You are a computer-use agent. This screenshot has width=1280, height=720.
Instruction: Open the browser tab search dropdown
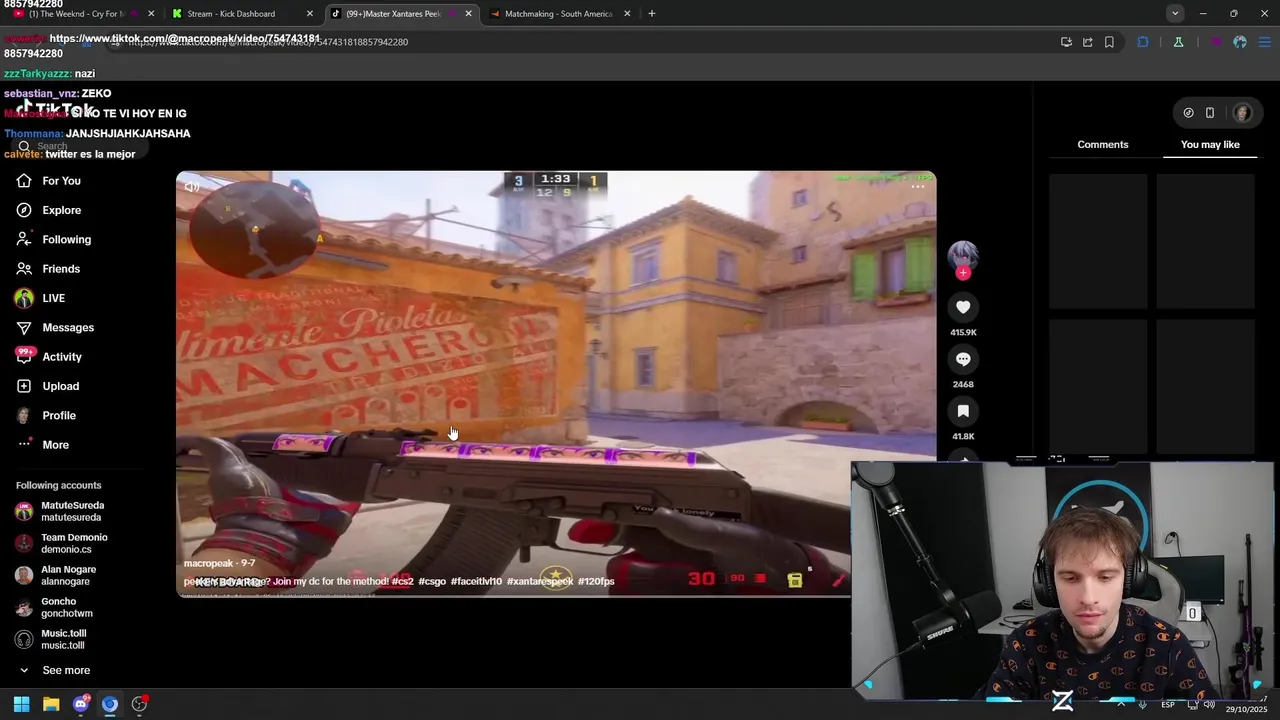click(1175, 13)
